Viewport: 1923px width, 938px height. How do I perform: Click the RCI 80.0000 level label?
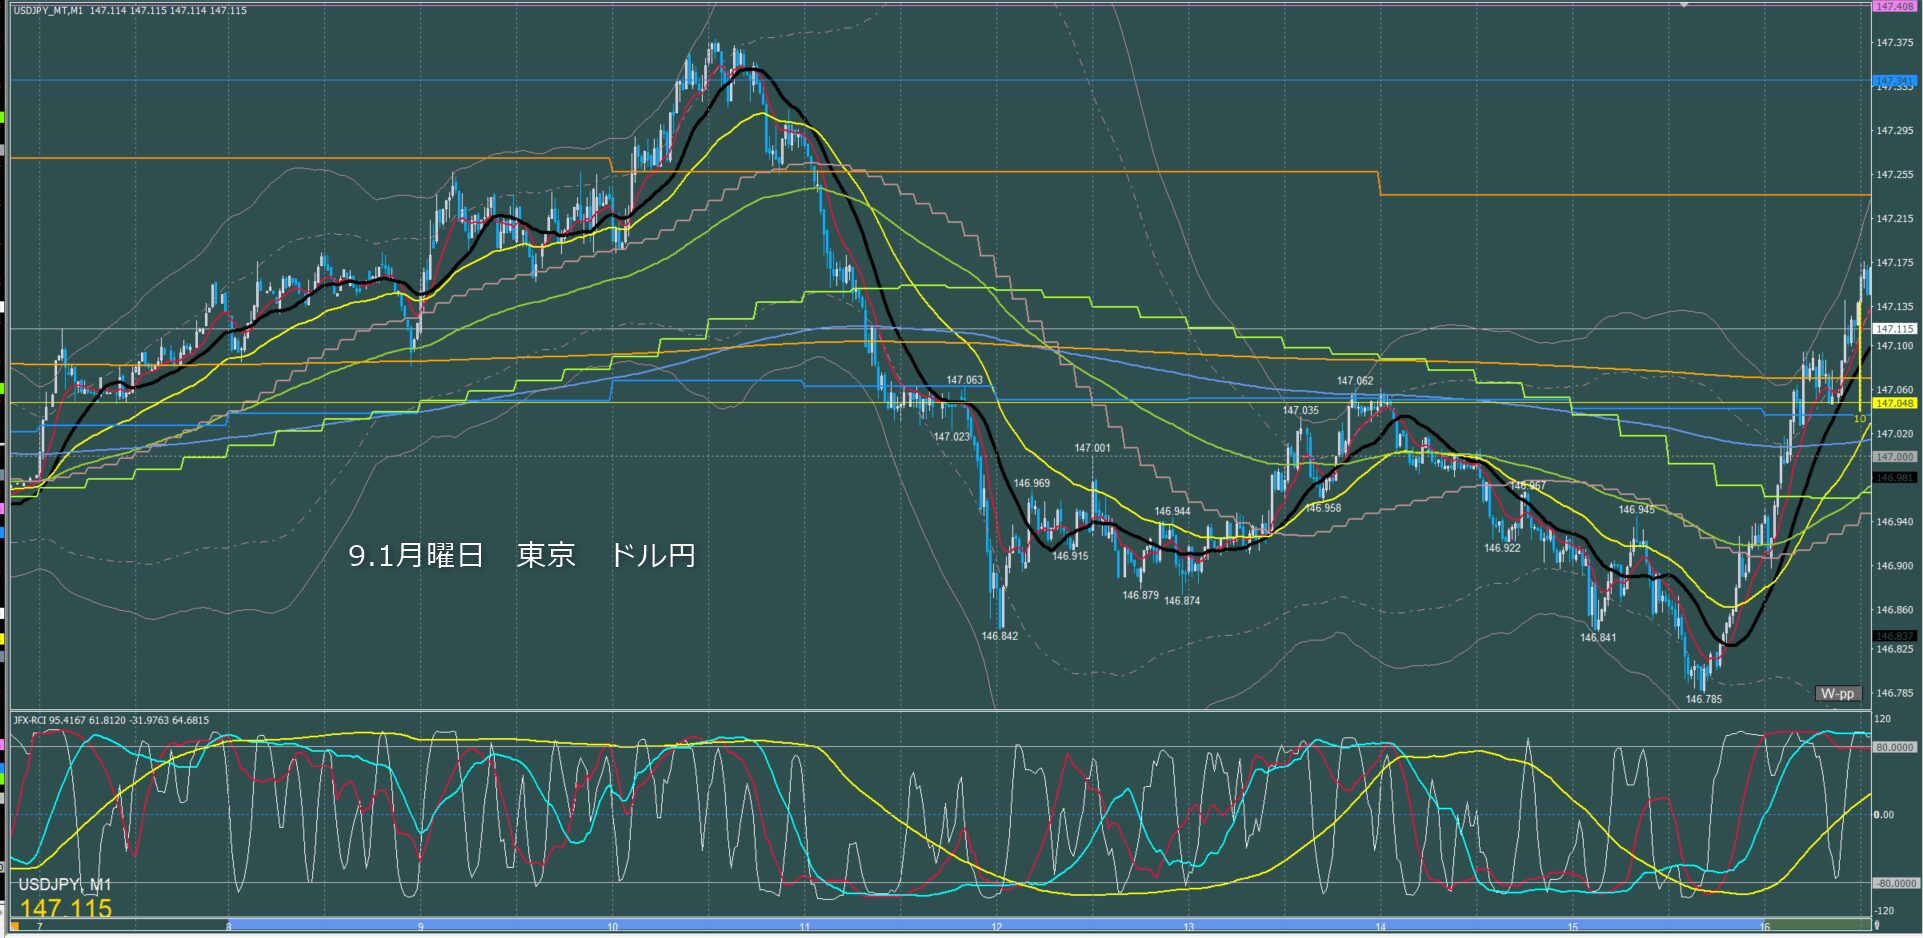[x=1894, y=747]
